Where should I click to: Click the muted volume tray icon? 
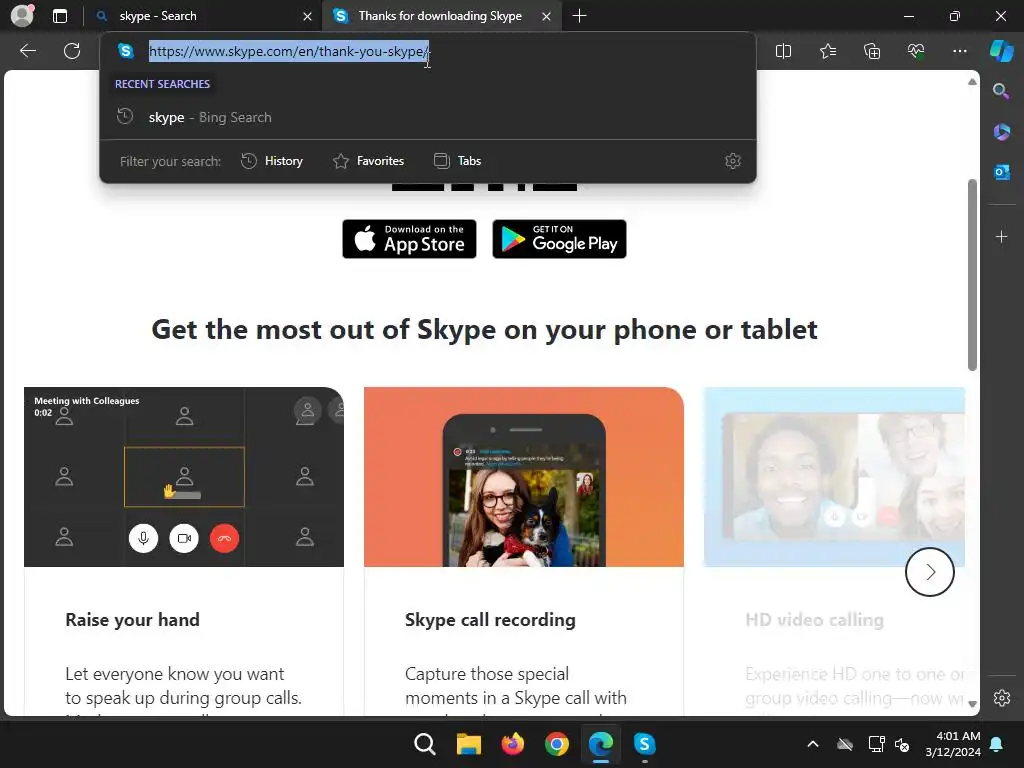(903, 744)
